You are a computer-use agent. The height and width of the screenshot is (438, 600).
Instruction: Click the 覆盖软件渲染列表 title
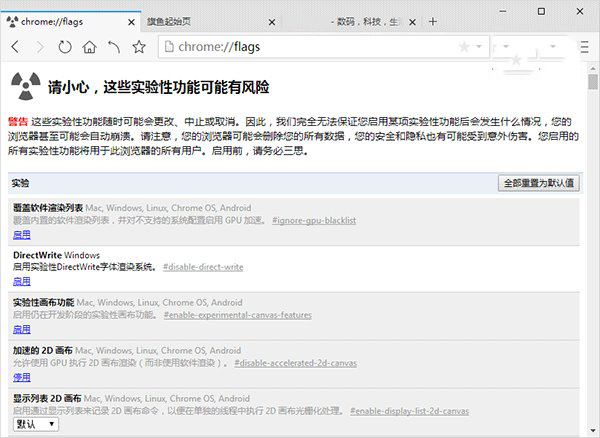click(48, 208)
